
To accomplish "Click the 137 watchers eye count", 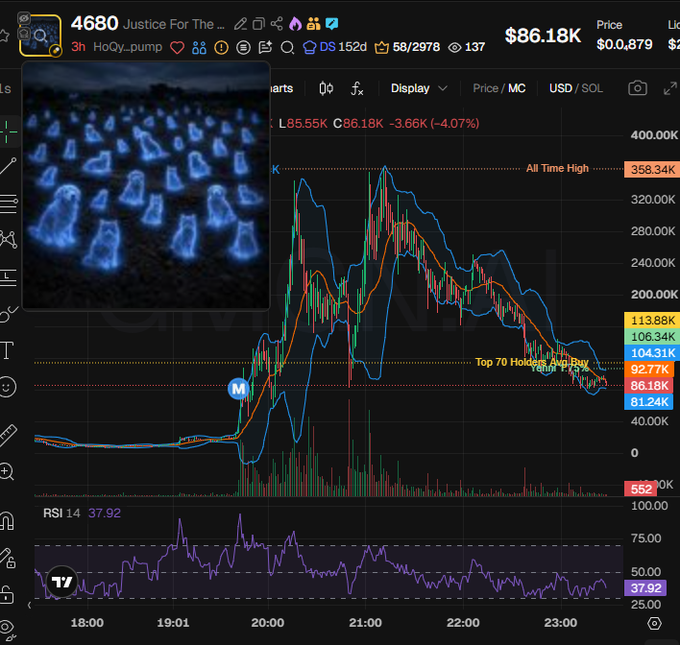I will 467,47.
